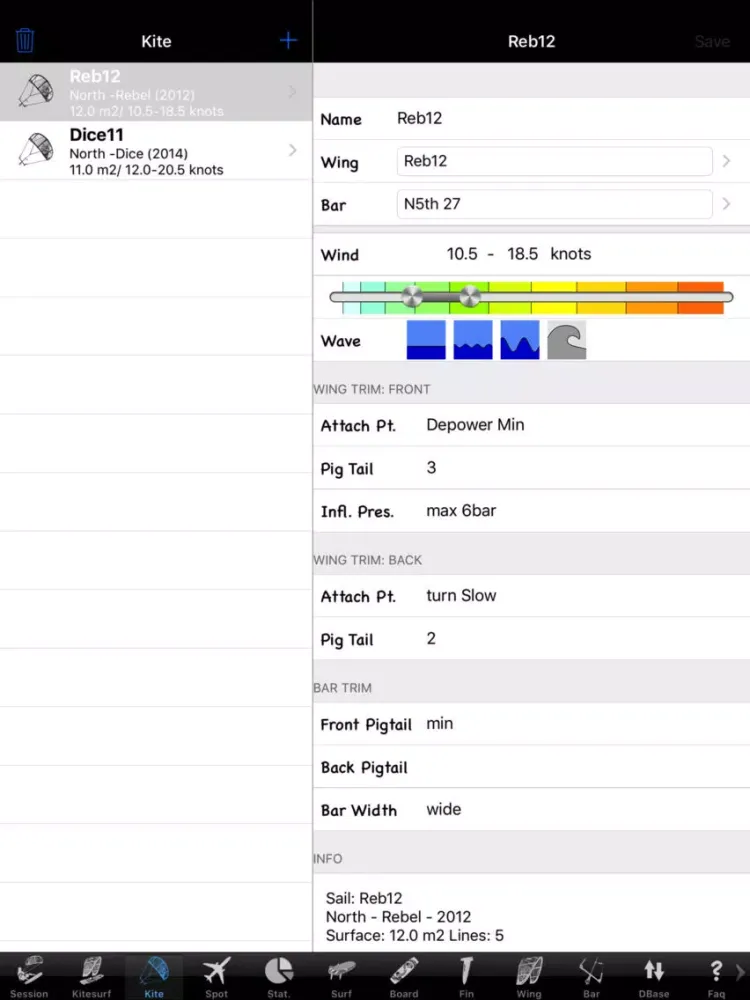Expand the Bar selection chevron

[x=726, y=204]
